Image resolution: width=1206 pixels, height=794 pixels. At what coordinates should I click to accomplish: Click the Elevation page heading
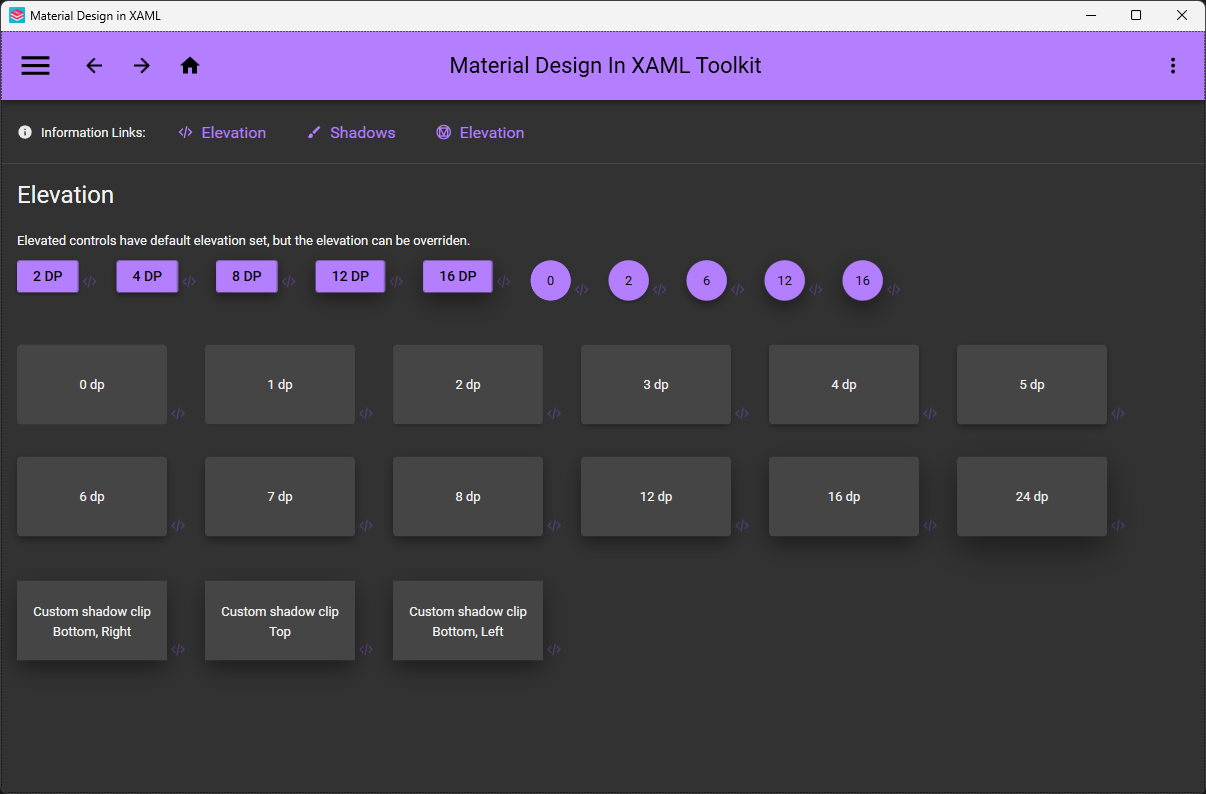[x=66, y=195]
